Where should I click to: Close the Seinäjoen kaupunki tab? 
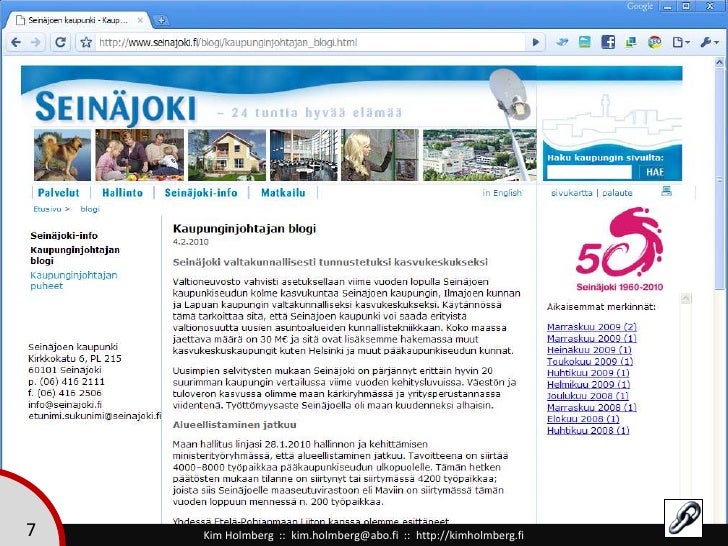[140, 20]
